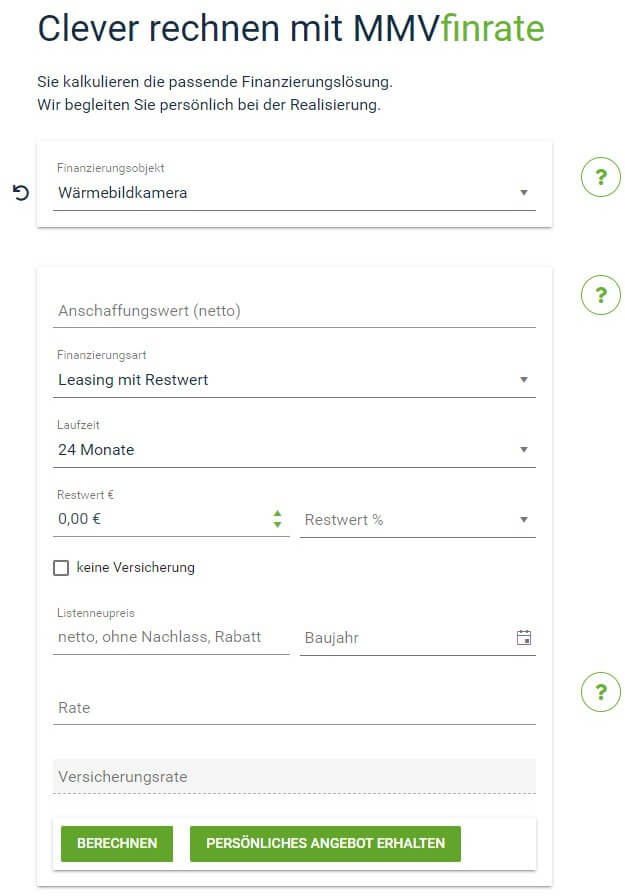Viewport: 625px width, 896px height.
Task: Focus the Anschaffungswert (netto) input
Action: [295, 311]
